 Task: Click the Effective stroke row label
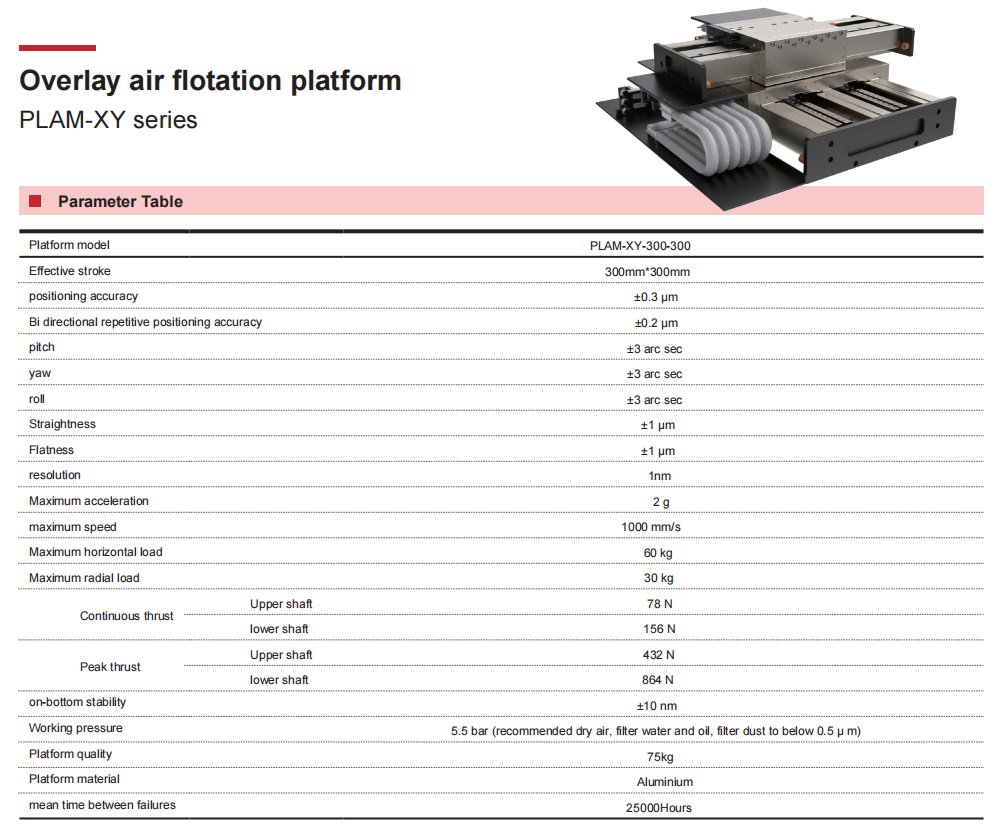pyautogui.click(x=70, y=271)
